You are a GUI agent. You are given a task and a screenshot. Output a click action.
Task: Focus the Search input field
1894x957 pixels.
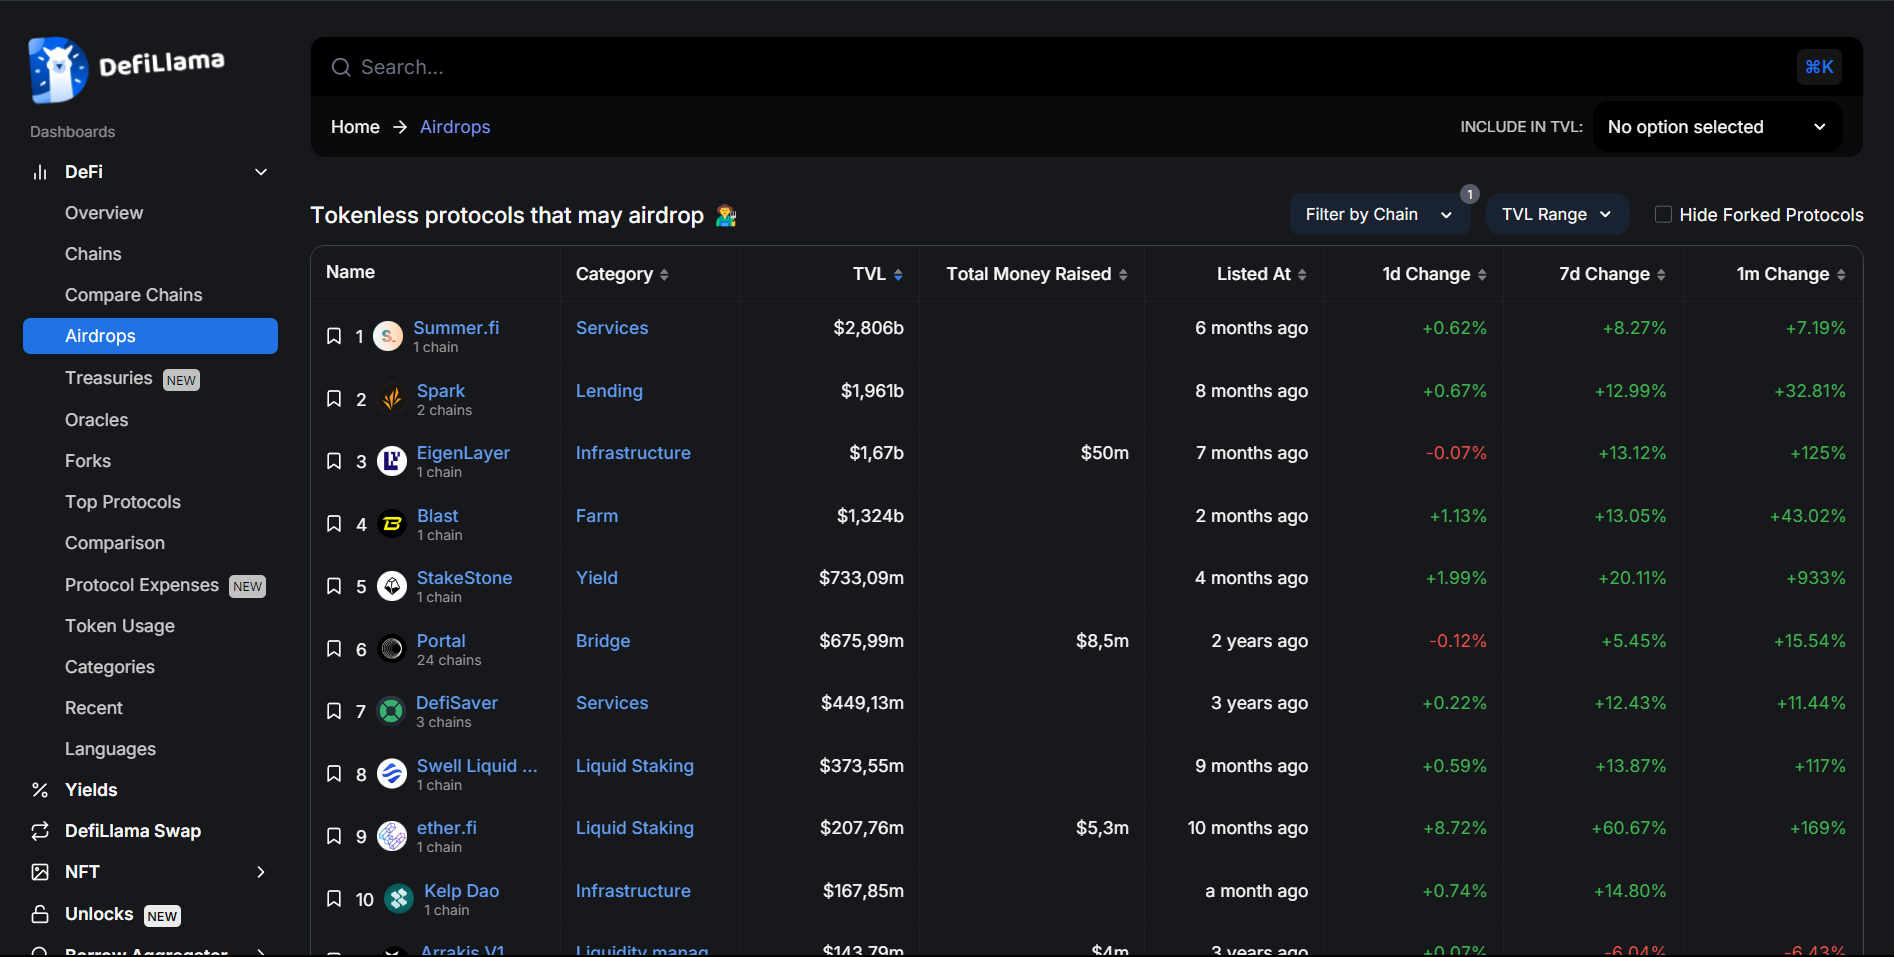pyautogui.click(x=1060, y=67)
